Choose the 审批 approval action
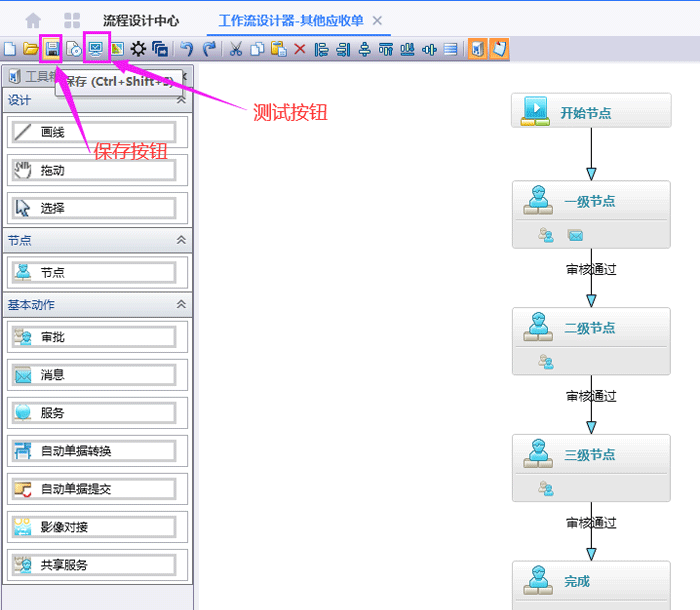 point(94,337)
